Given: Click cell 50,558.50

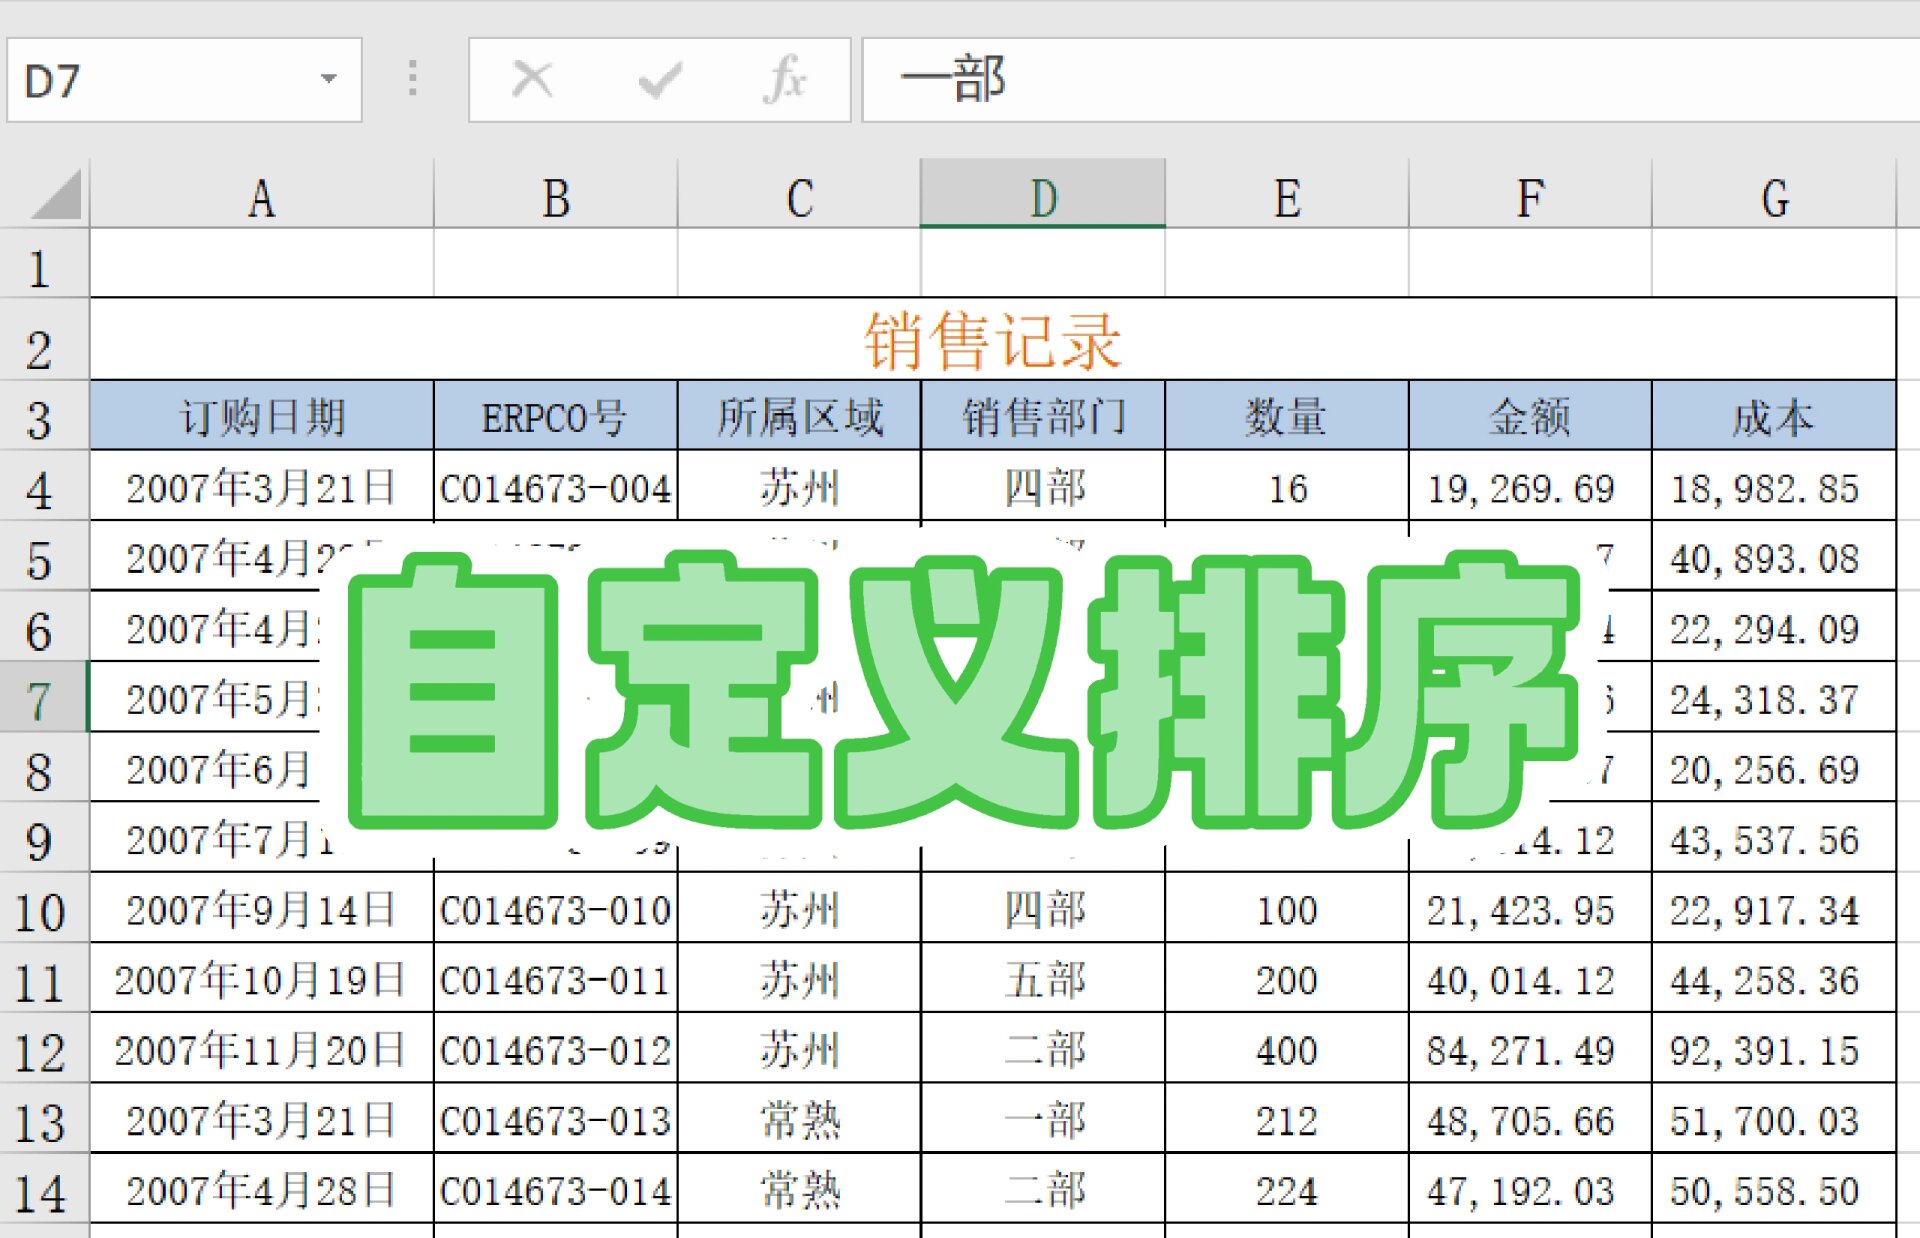Looking at the screenshot, I should click(1774, 1190).
